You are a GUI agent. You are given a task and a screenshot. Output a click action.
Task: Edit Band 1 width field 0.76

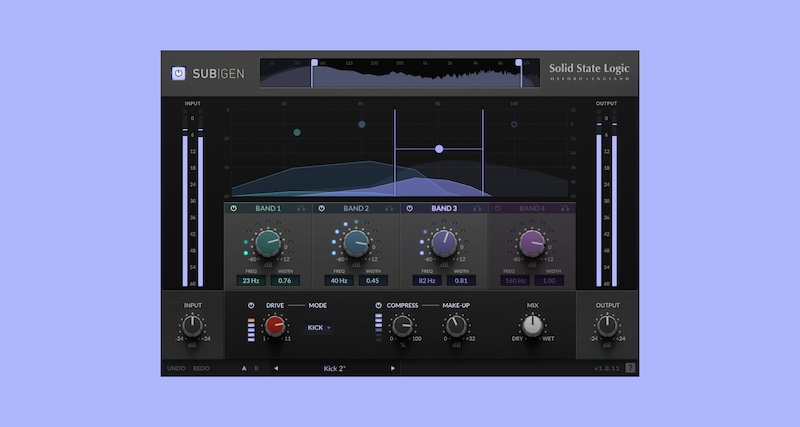coord(285,281)
